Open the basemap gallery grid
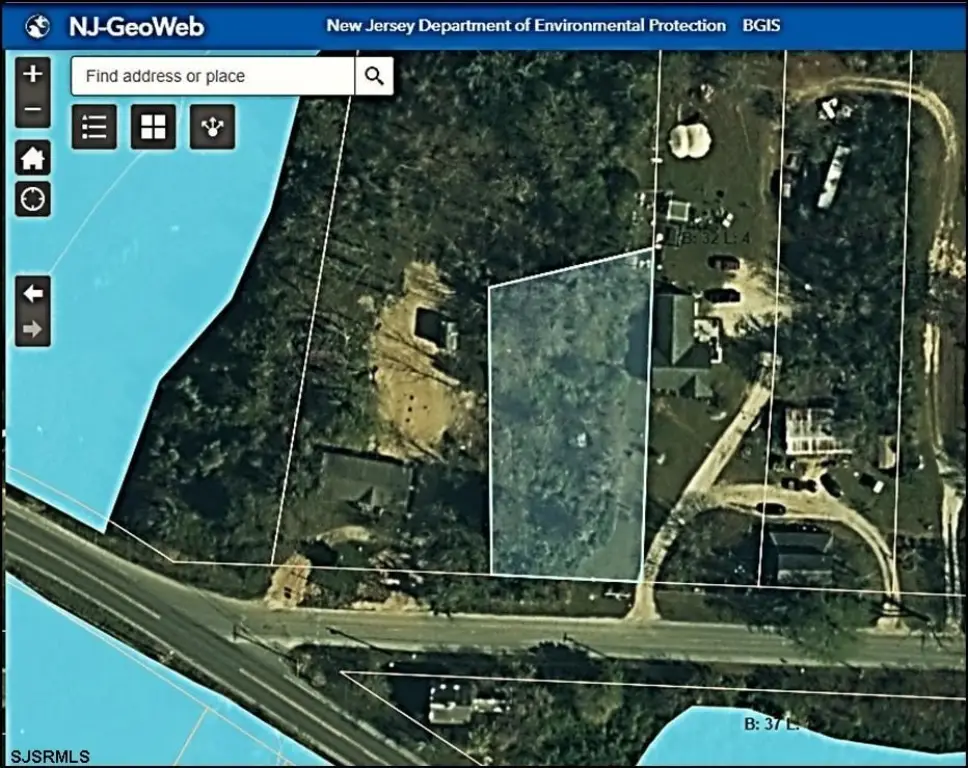 click(x=153, y=127)
